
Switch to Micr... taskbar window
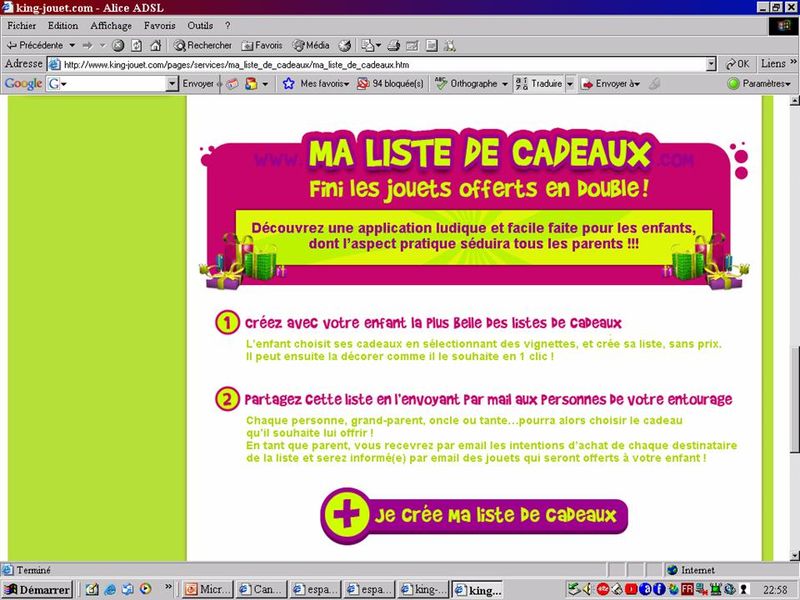click(x=208, y=590)
